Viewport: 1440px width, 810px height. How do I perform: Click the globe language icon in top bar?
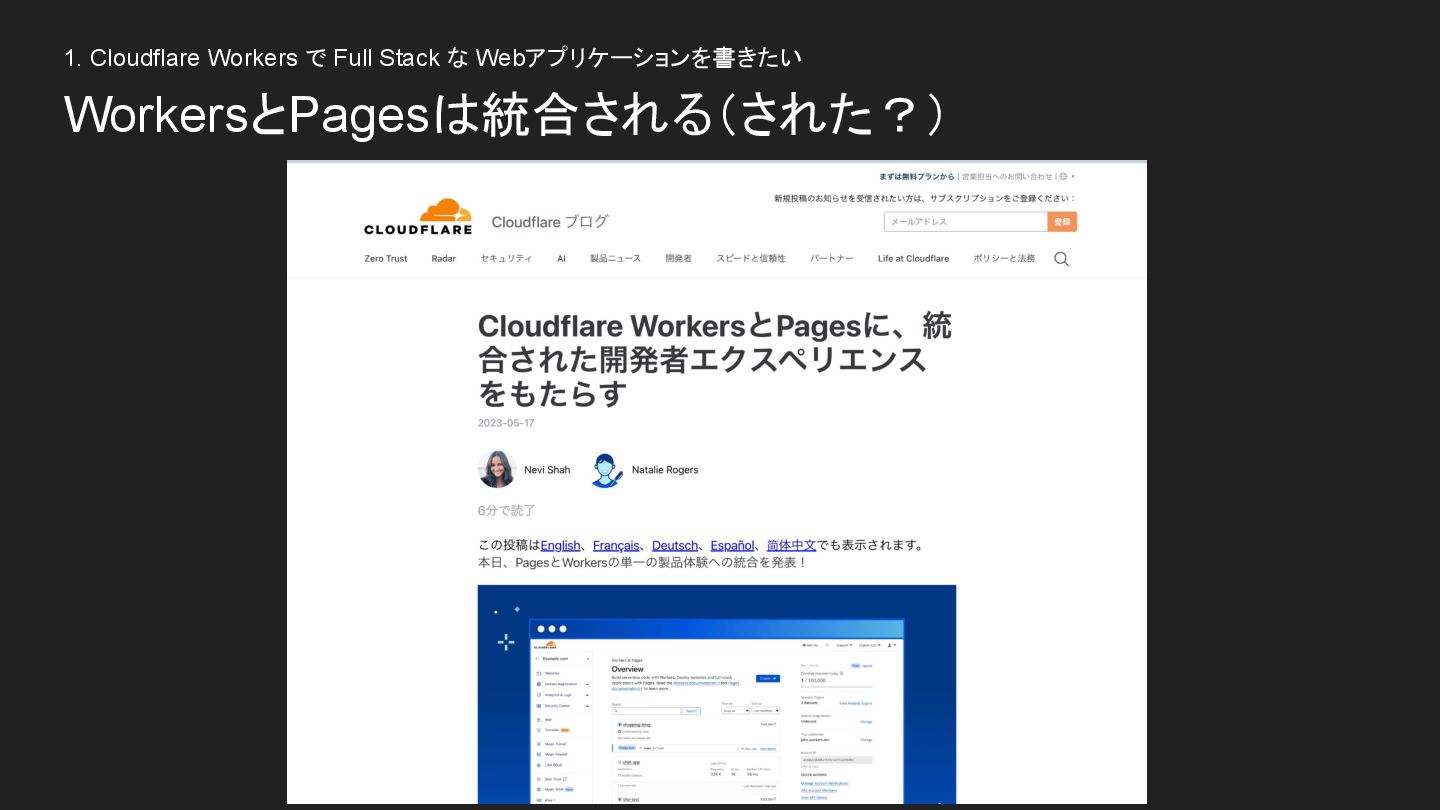(1063, 176)
